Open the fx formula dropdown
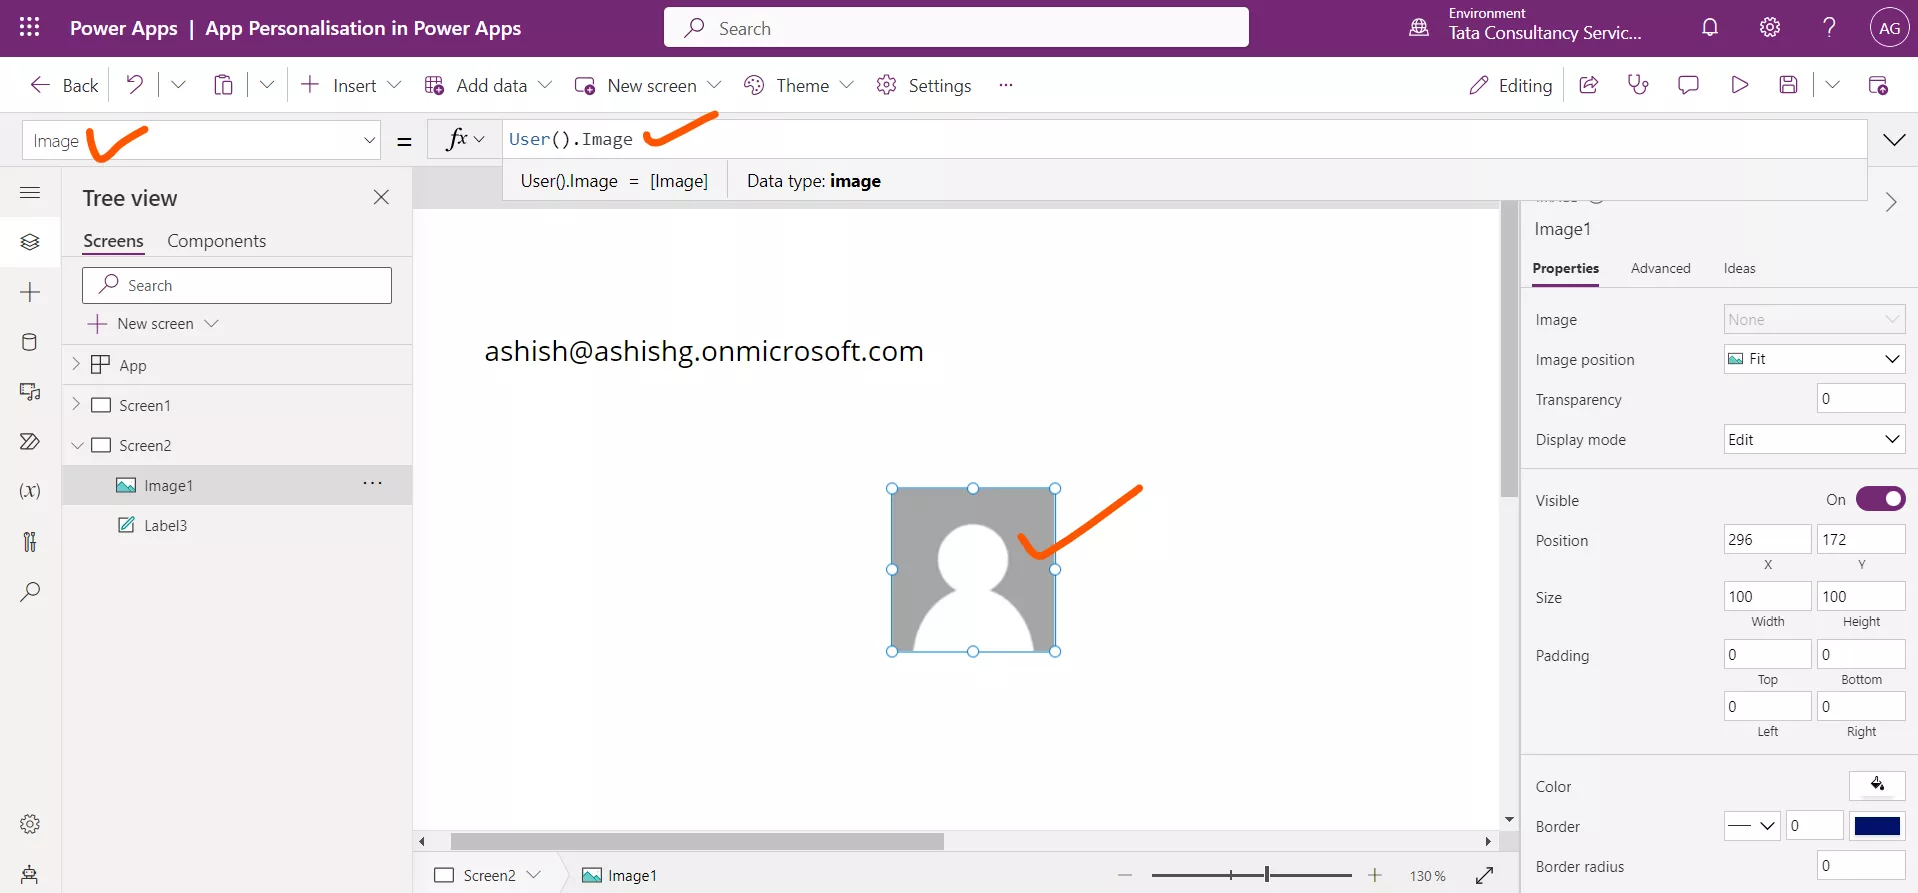Viewport: 1918px width, 893px height. tap(466, 139)
